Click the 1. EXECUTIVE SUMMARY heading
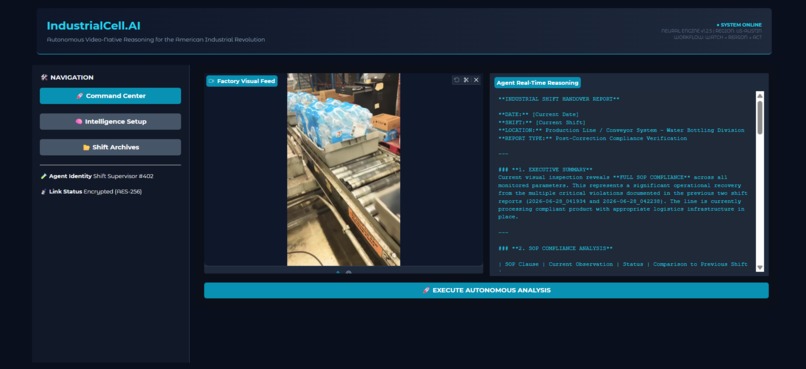This screenshot has width=806, height=369. click(x=545, y=170)
